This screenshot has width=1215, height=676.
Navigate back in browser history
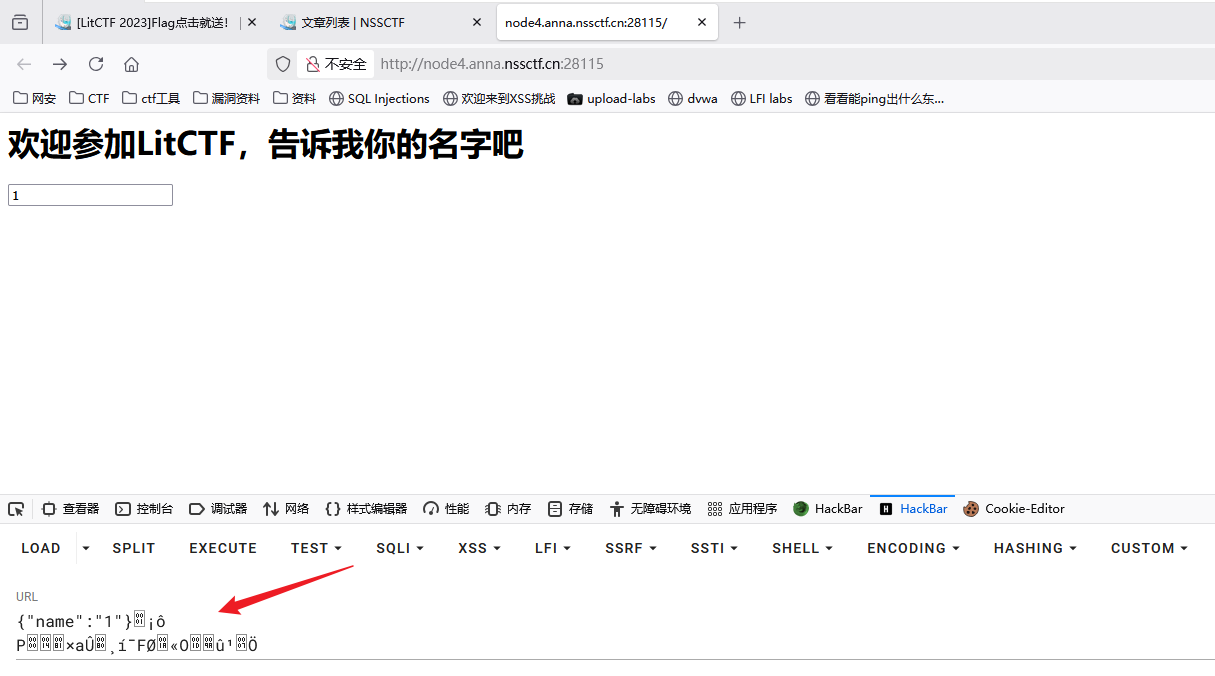[x=24, y=63]
